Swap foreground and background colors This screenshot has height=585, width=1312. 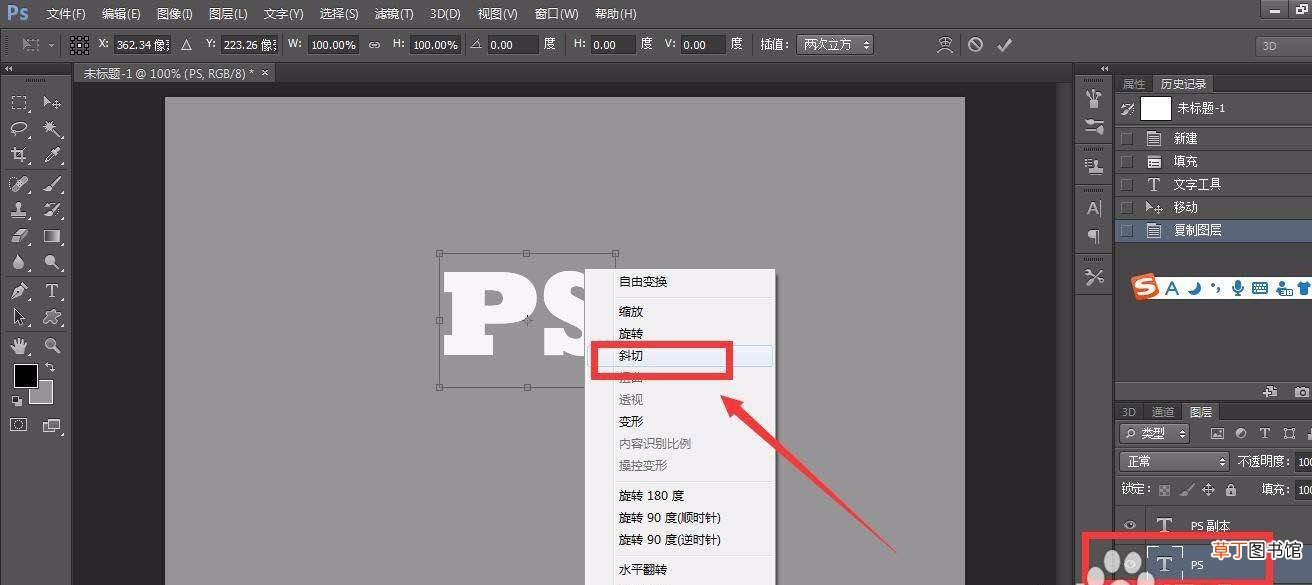click(x=50, y=368)
